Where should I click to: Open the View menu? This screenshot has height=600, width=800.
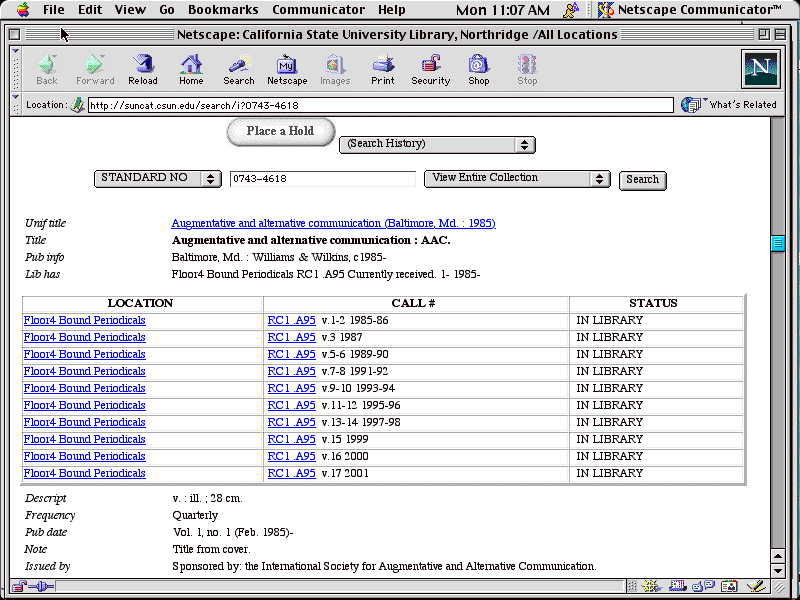(x=130, y=9)
